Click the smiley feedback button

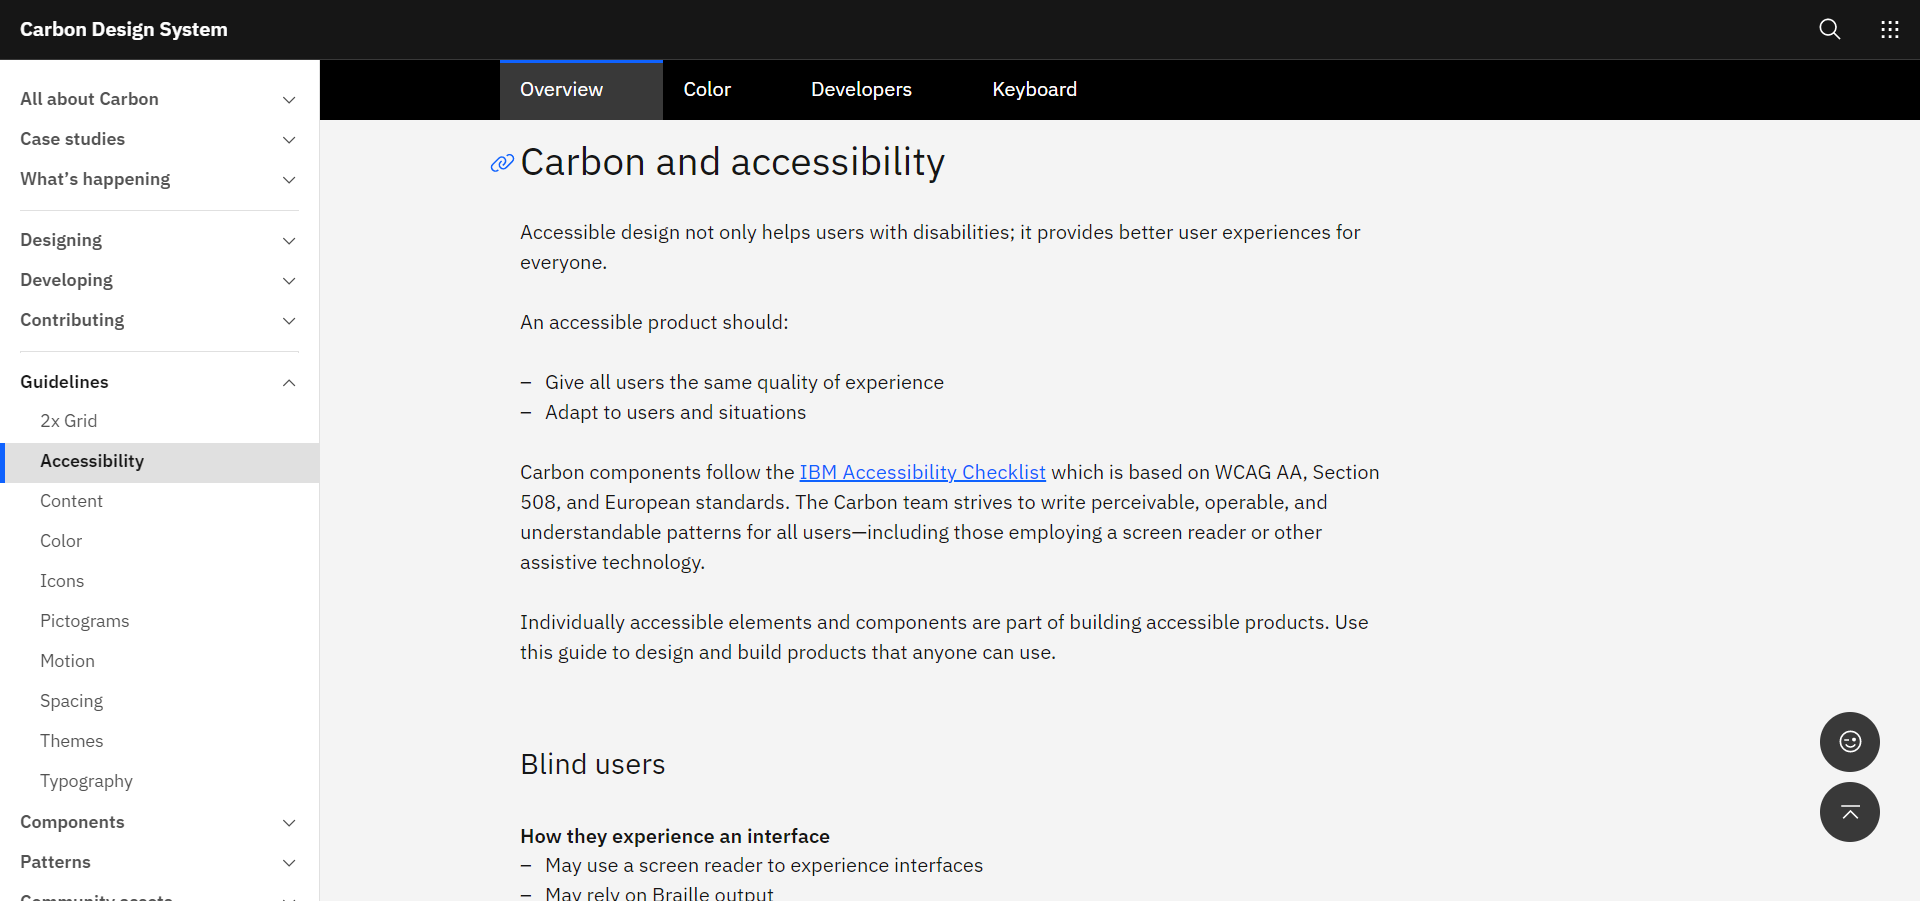click(x=1849, y=741)
